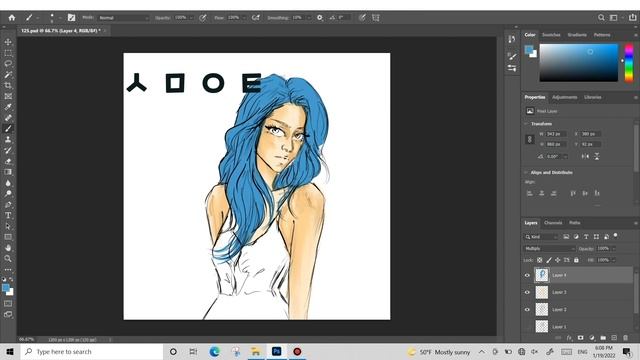Open the Smoothing value dropdown
The height and width of the screenshot is (360, 640).
309,18
